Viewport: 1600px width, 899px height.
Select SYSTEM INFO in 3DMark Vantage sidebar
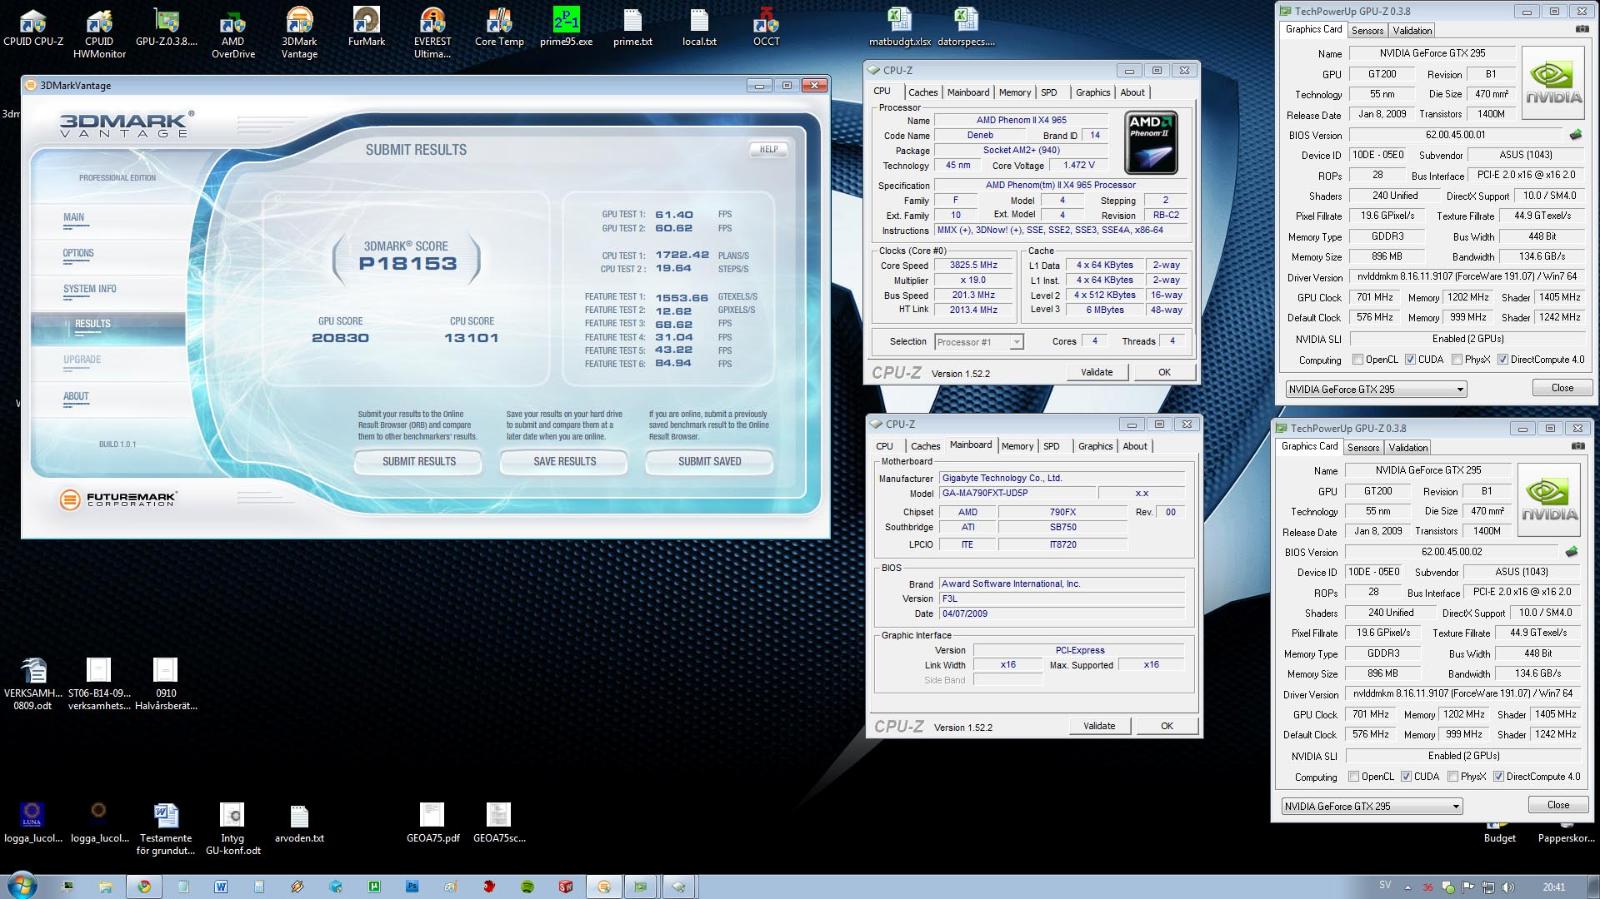click(x=90, y=289)
